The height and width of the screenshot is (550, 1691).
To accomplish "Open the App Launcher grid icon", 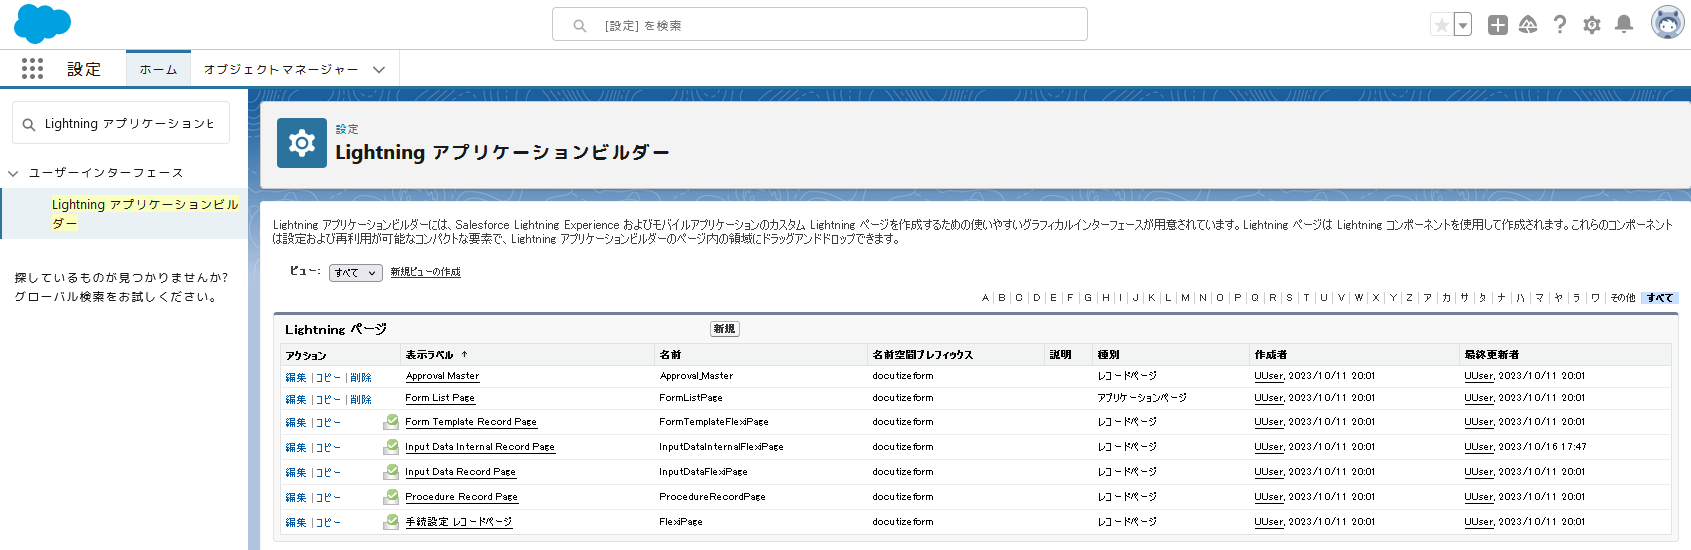I will click(32, 68).
